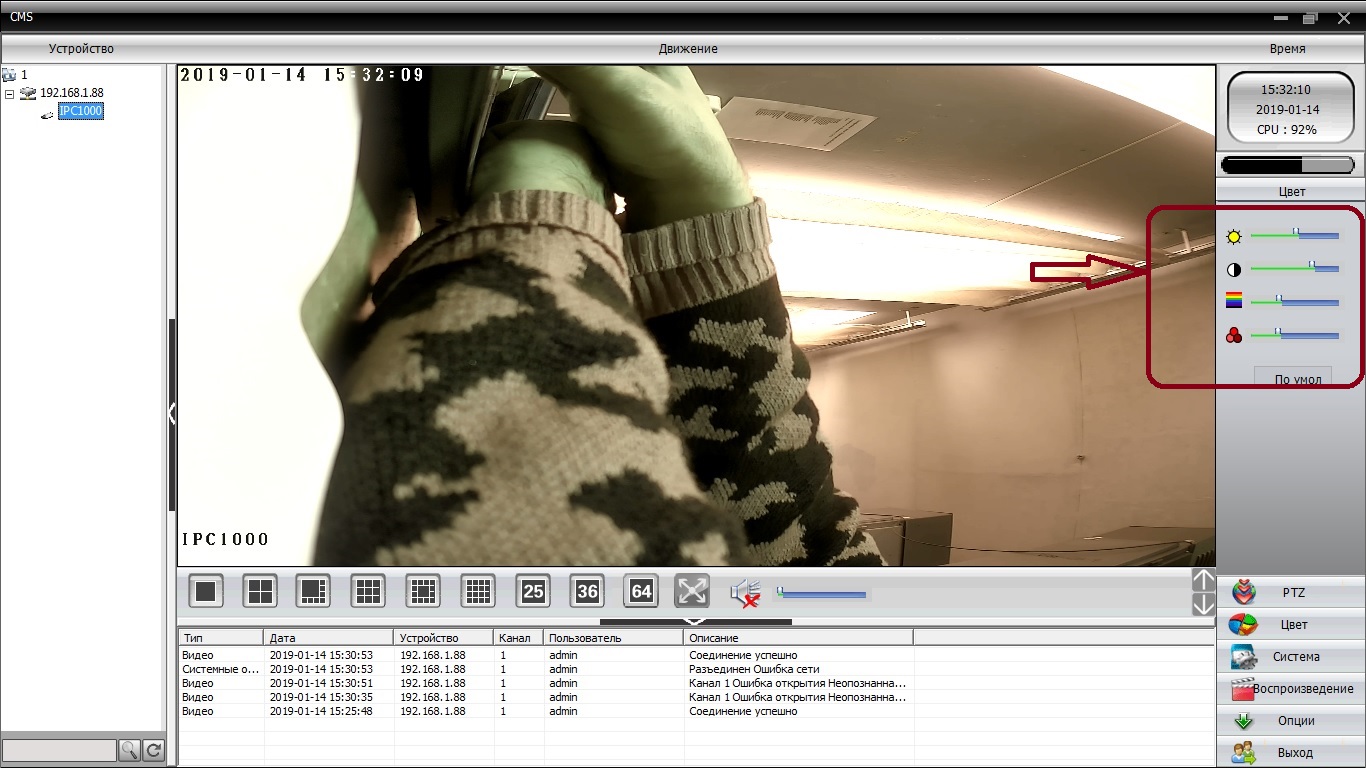Open the Воспроизведение playback section
1366x768 pixels.
(1291, 689)
